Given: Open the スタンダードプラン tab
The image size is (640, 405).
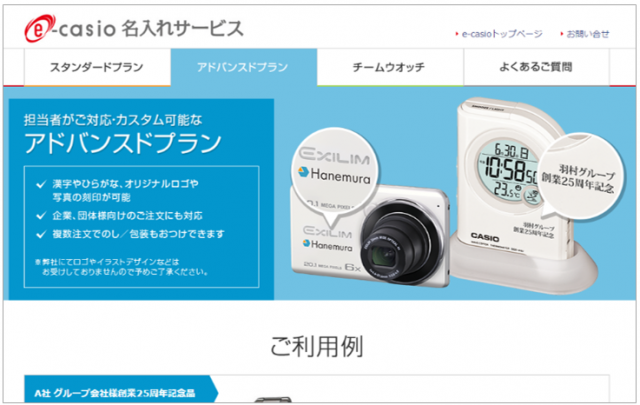Looking at the screenshot, I should 97,67.
